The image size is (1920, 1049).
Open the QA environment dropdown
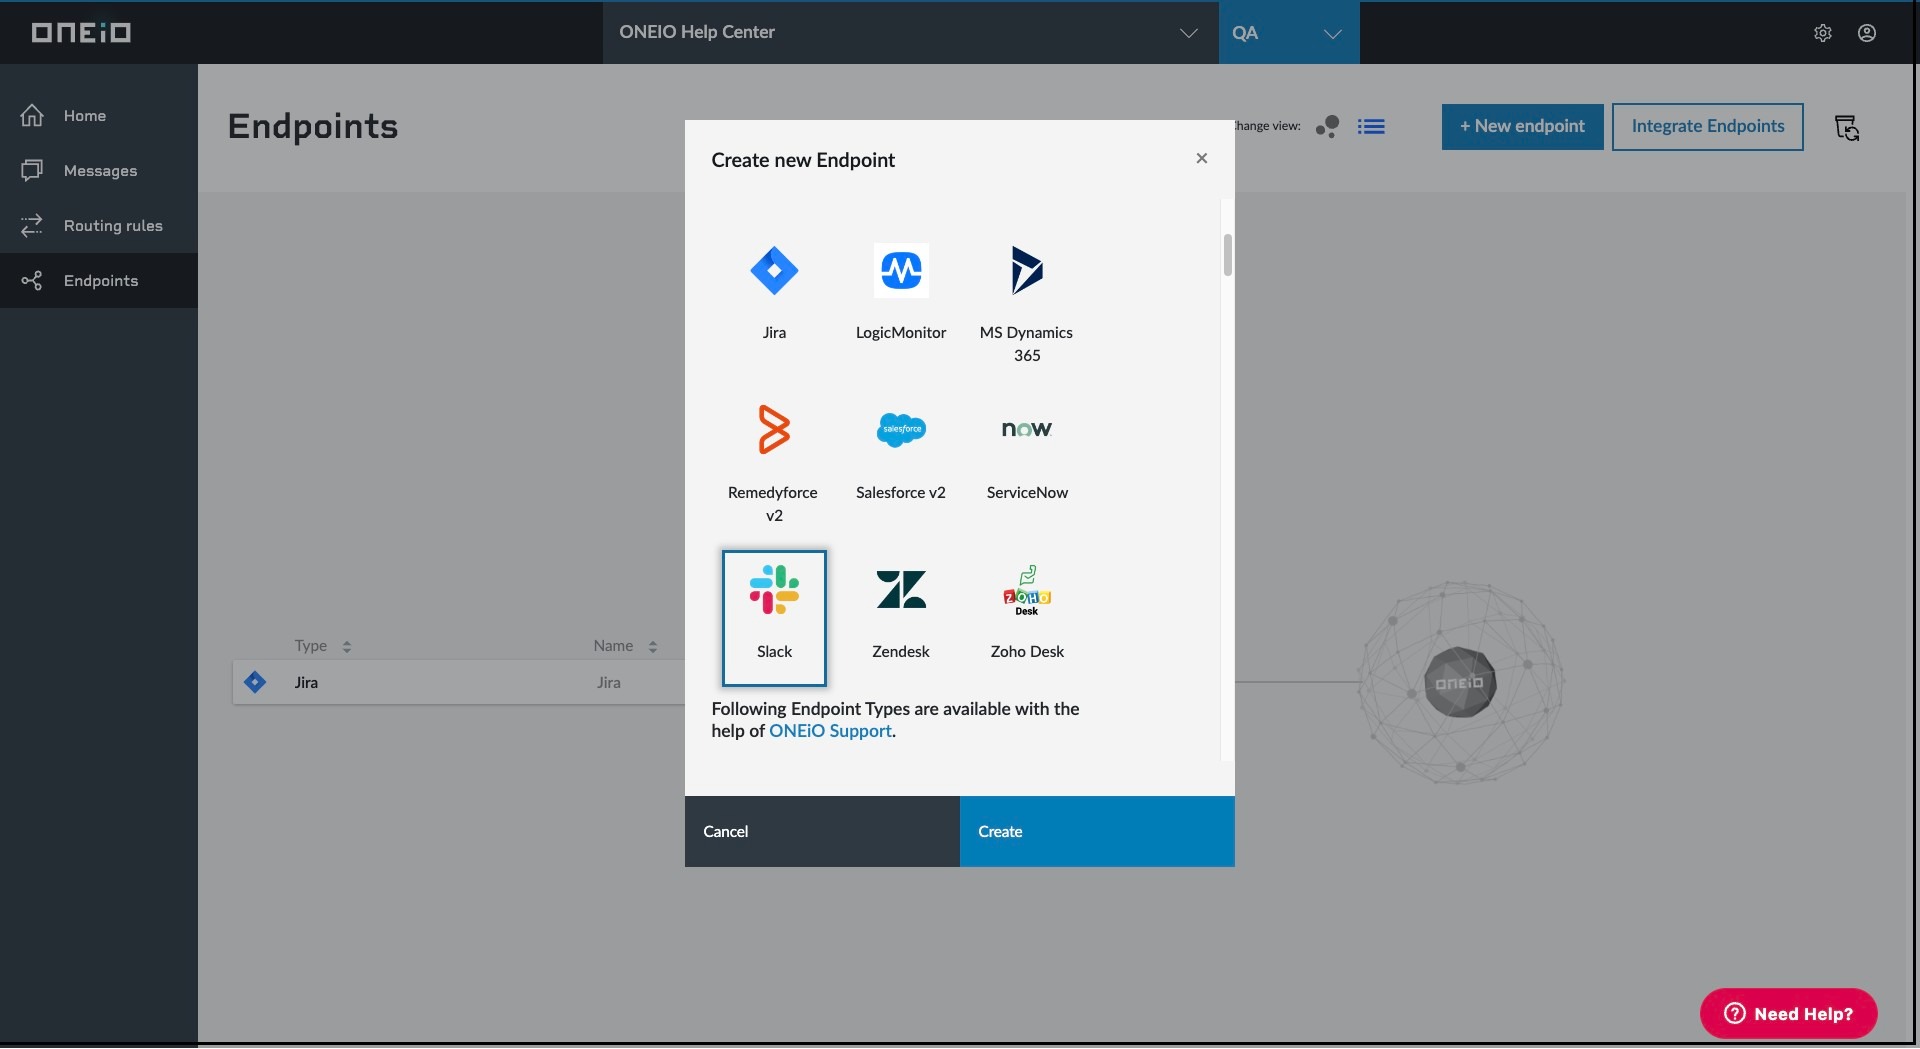tap(1289, 33)
